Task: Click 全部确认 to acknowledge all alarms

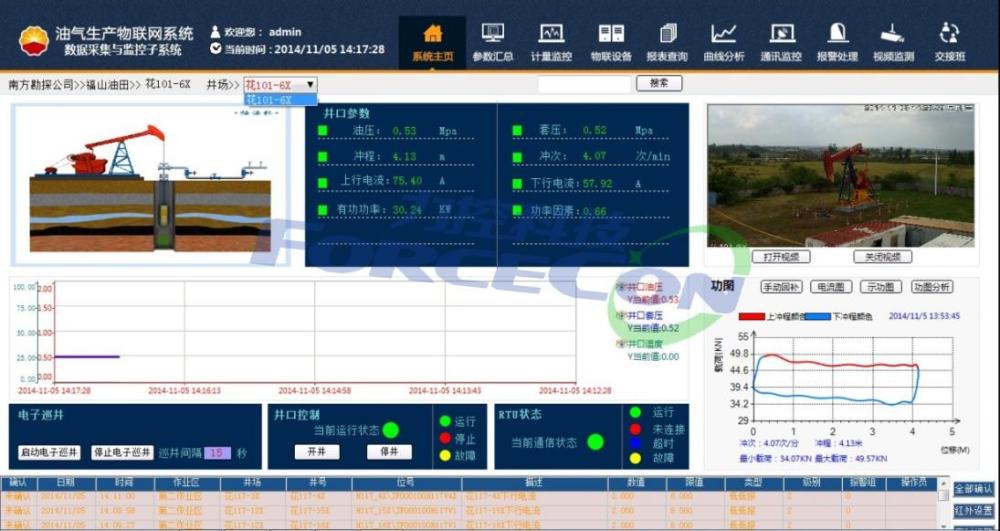Action: 973,490
